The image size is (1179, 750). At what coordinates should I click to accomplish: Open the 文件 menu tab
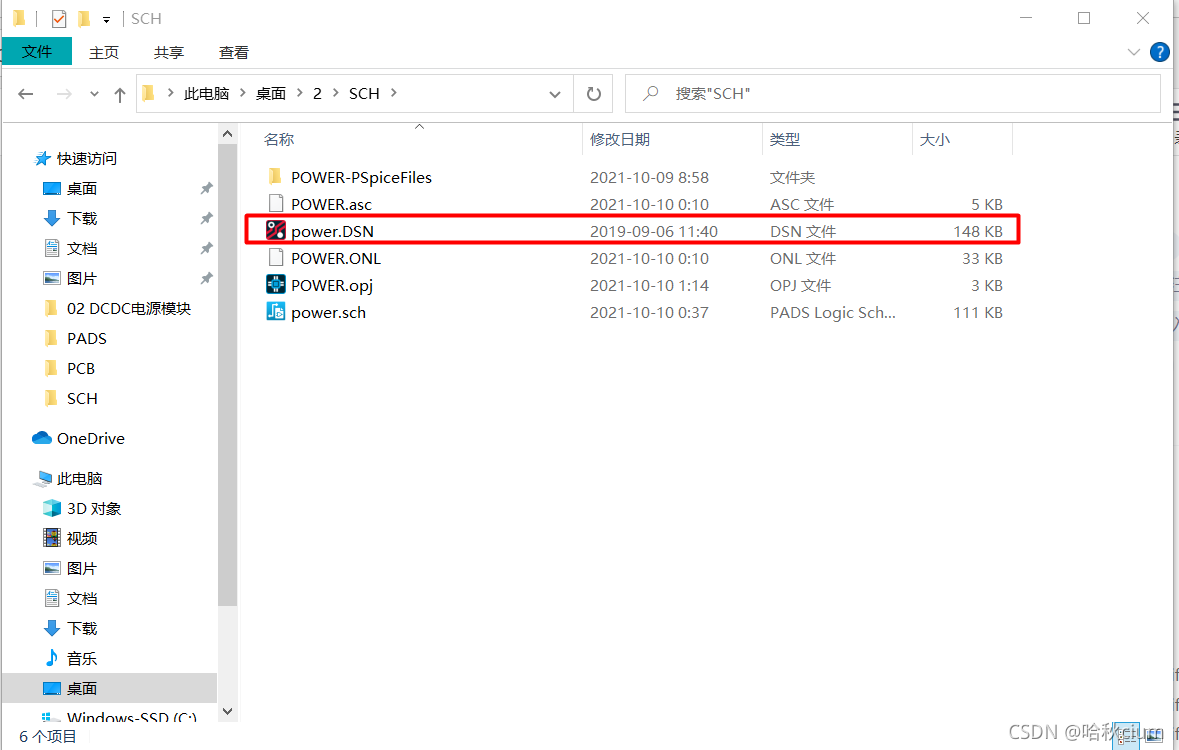37,51
